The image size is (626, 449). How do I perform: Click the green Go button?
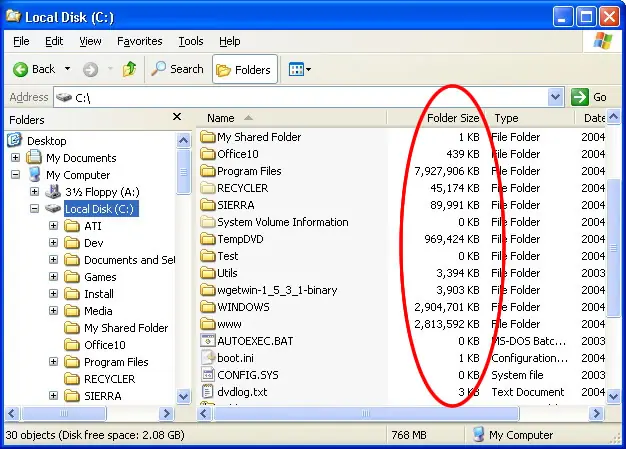coord(589,97)
